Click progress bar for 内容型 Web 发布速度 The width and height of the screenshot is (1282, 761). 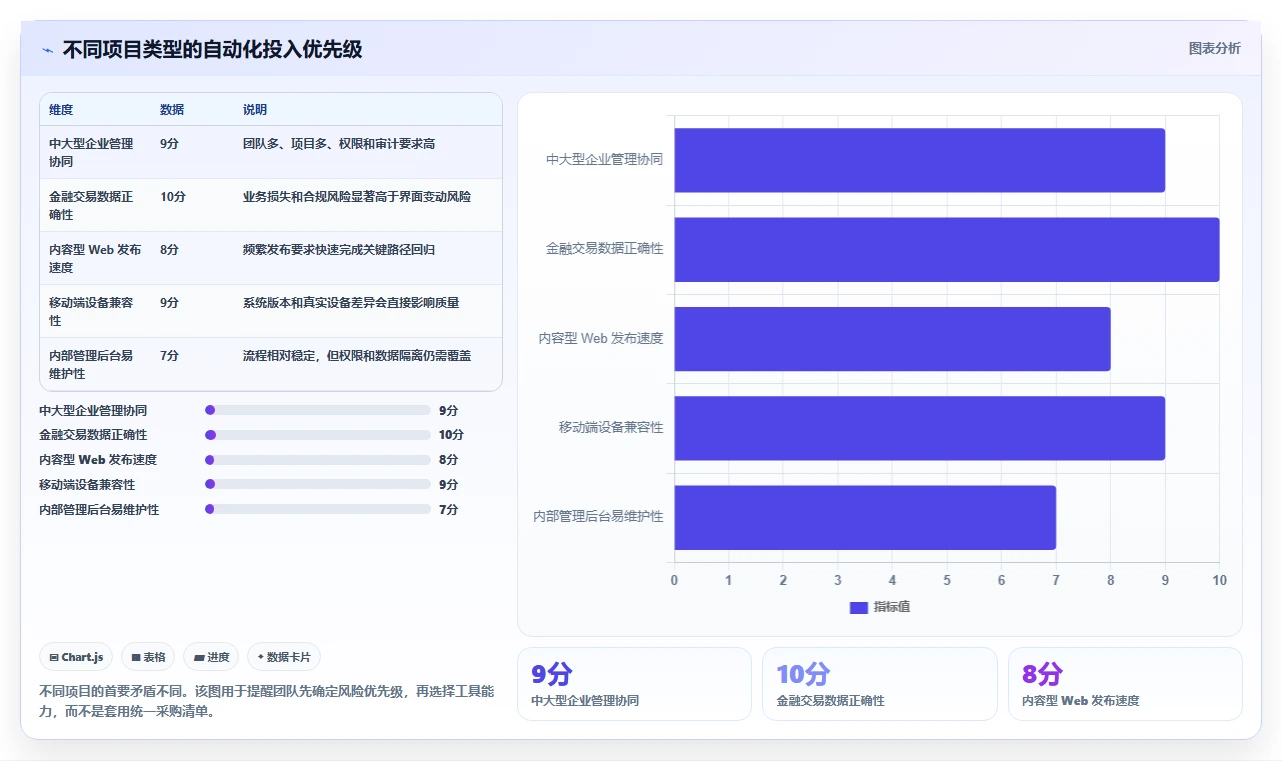pyautogui.click(x=317, y=460)
